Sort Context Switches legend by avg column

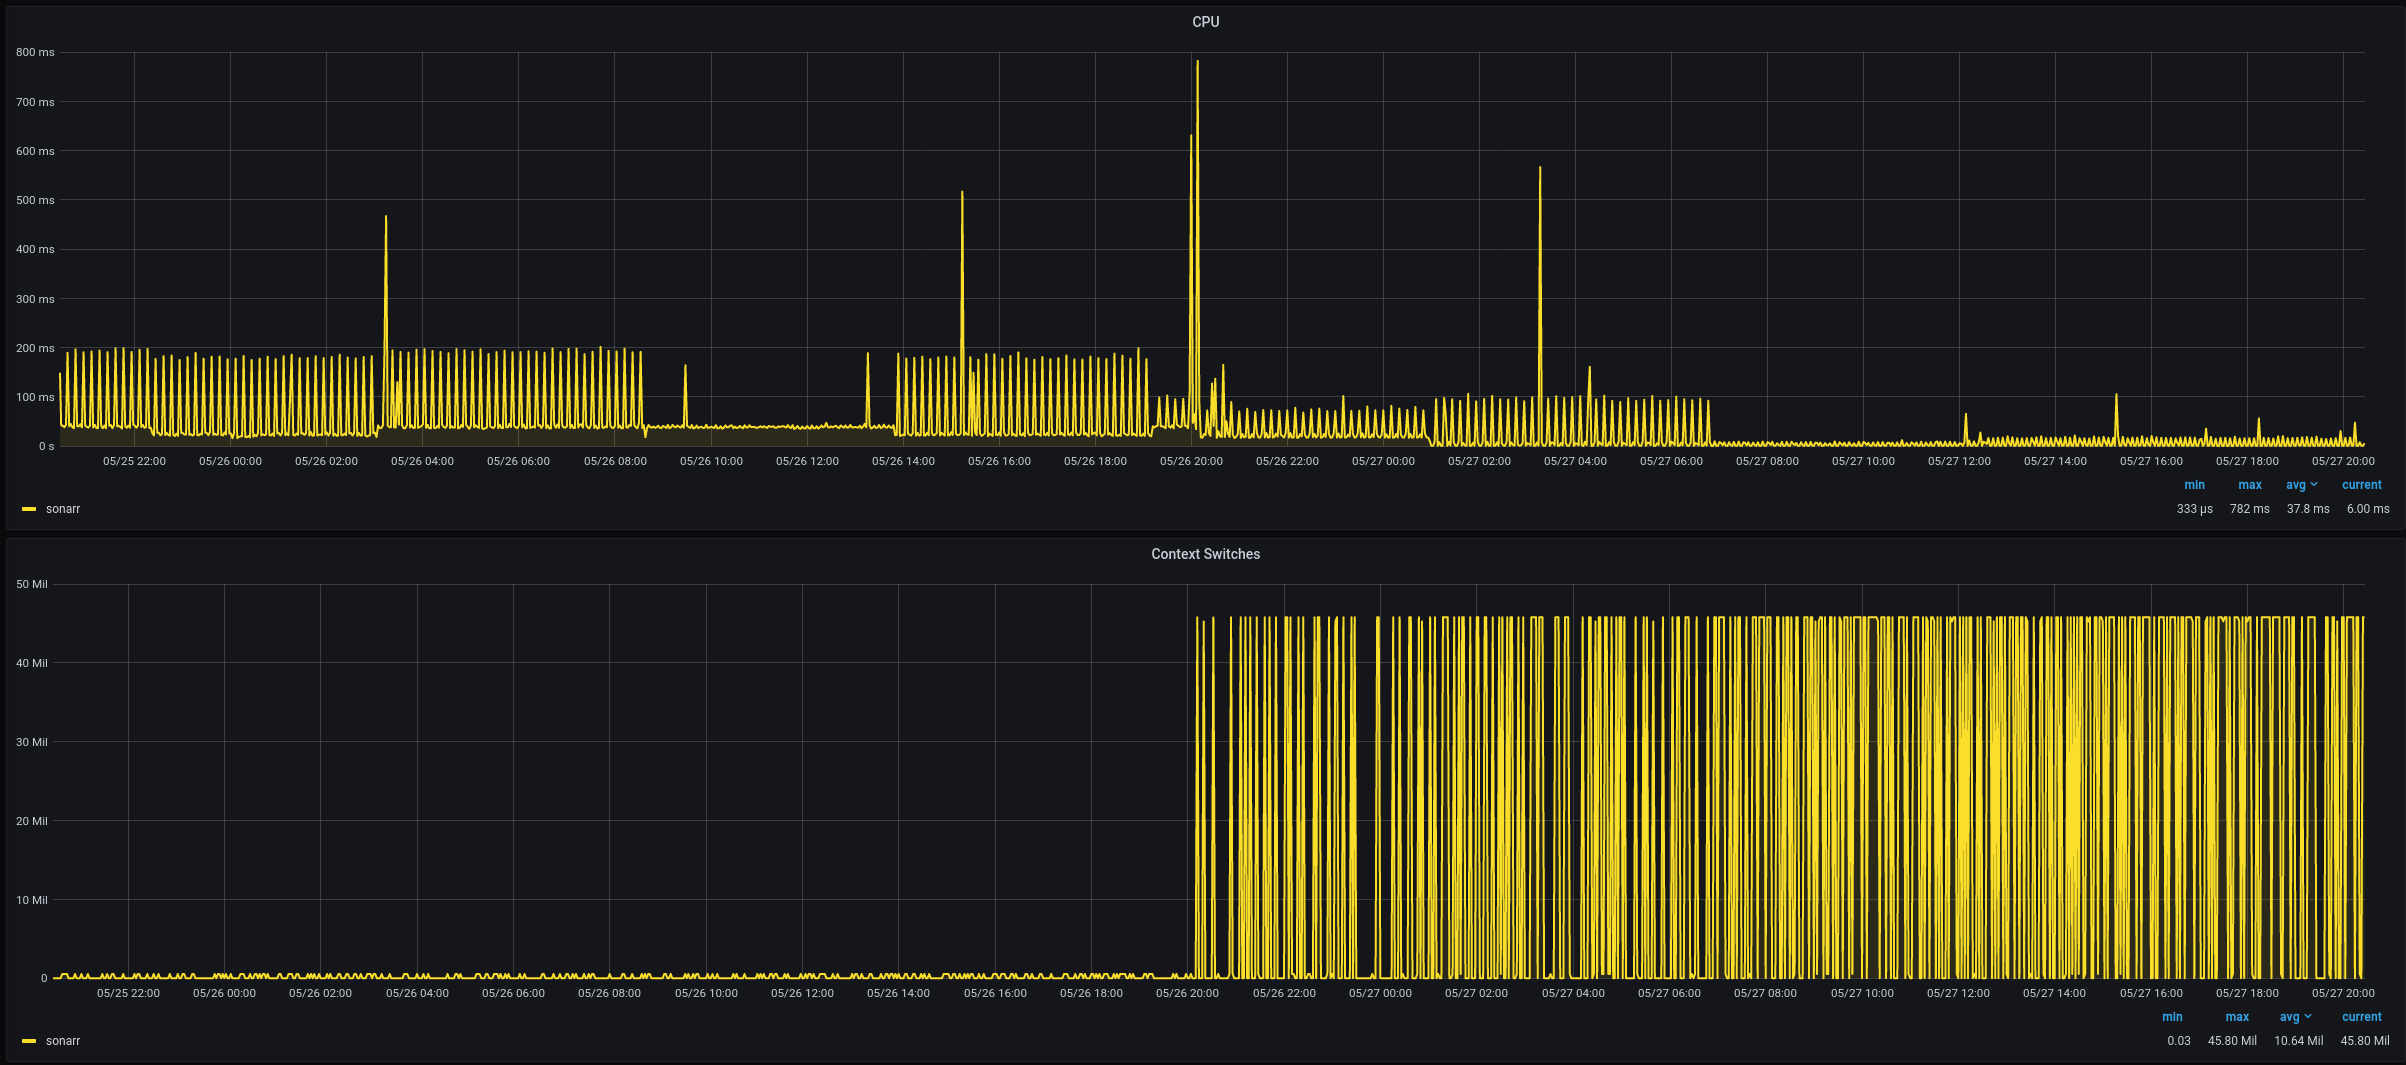pyautogui.click(x=2294, y=1017)
